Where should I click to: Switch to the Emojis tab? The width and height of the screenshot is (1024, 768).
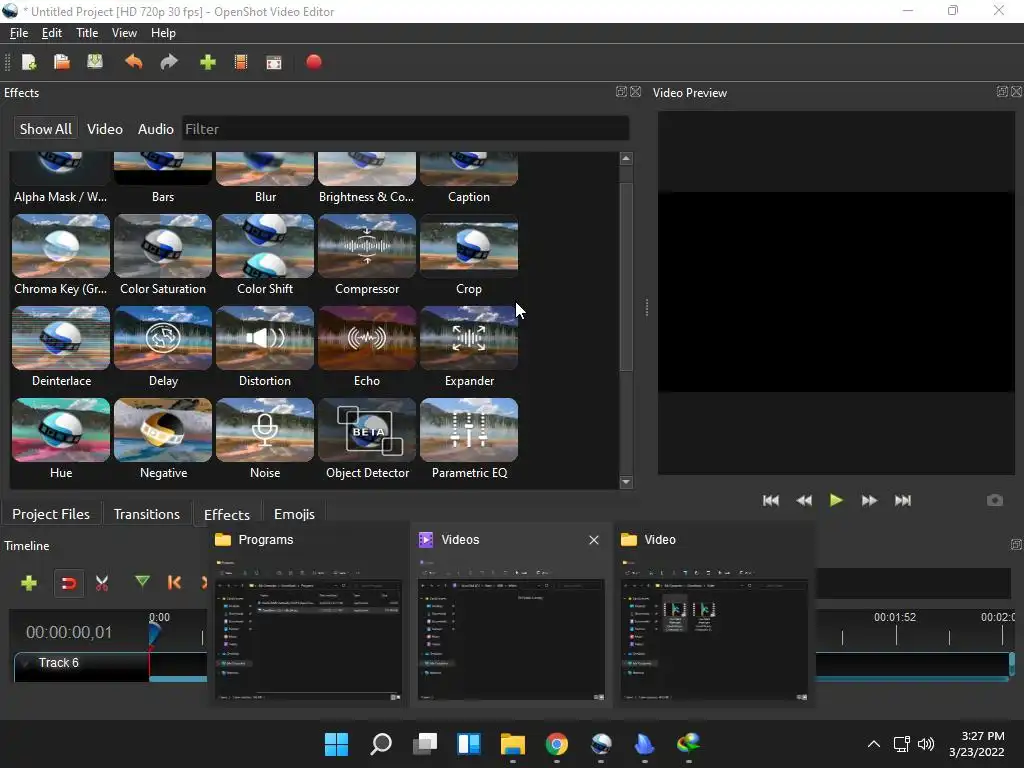(x=294, y=514)
